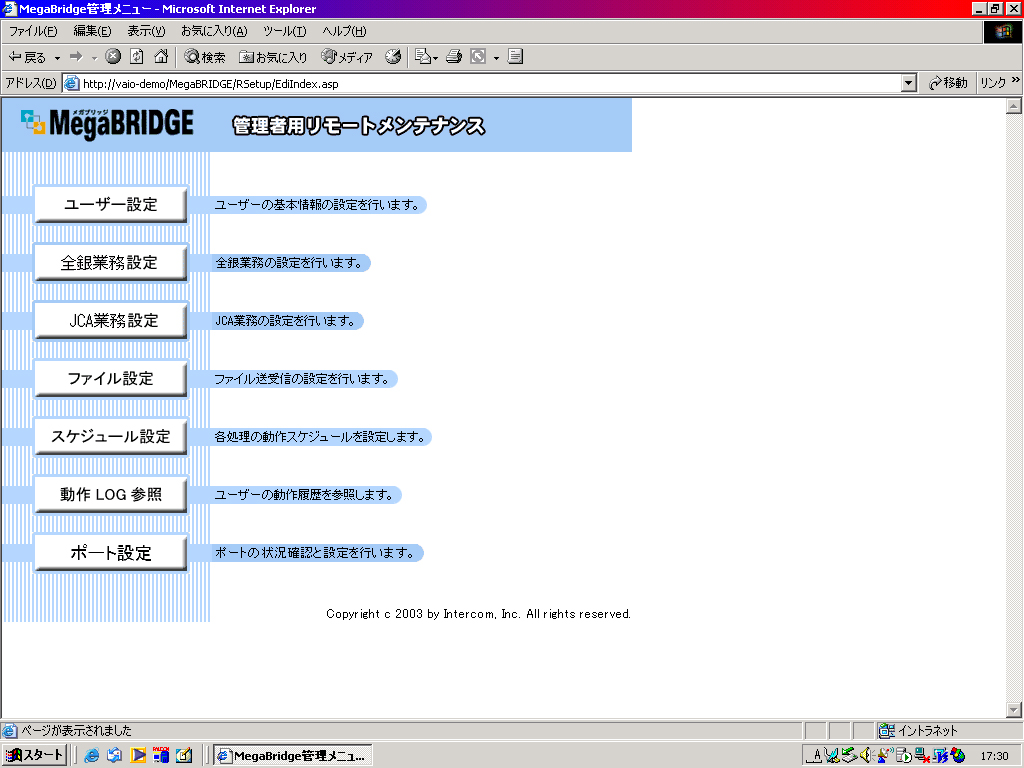Click the MegaBRIDGE logo
Viewport: 1024px width, 768px height.
[x=108, y=124]
